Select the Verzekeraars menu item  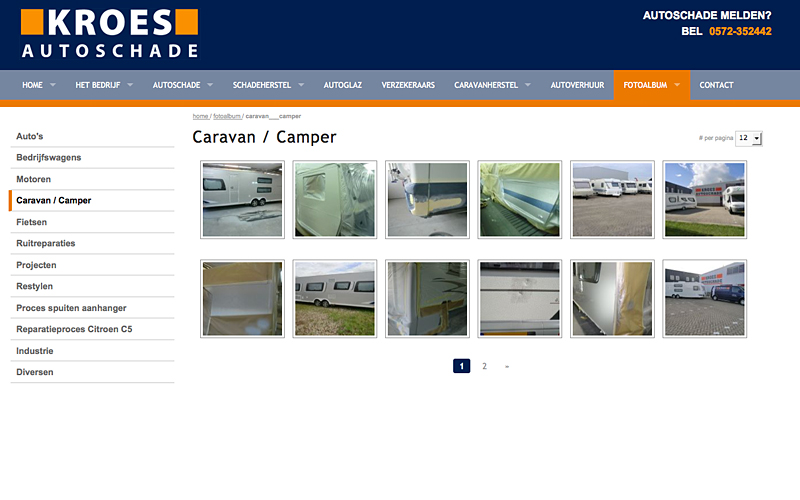pyautogui.click(x=408, y=85)
